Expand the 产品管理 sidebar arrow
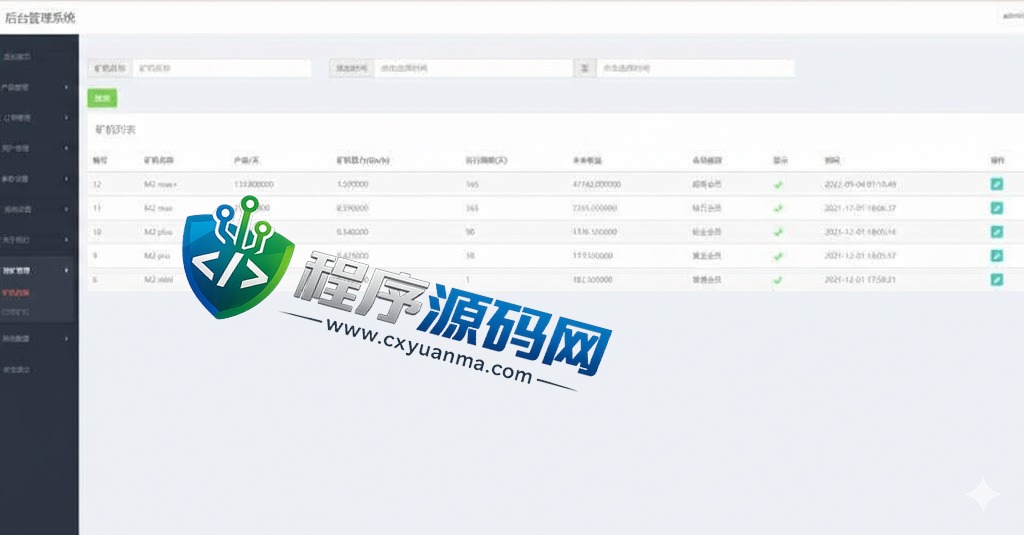The image size is (1024, 535). (x=66, y=87)
